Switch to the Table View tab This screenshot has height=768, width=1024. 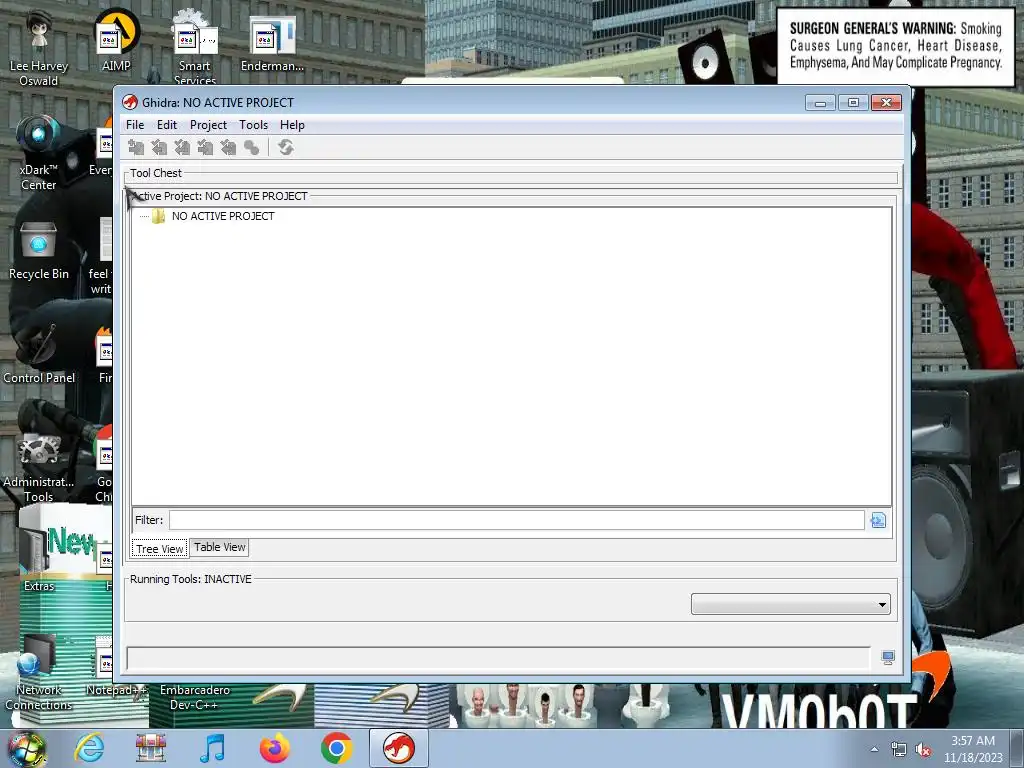pos(219,547)
